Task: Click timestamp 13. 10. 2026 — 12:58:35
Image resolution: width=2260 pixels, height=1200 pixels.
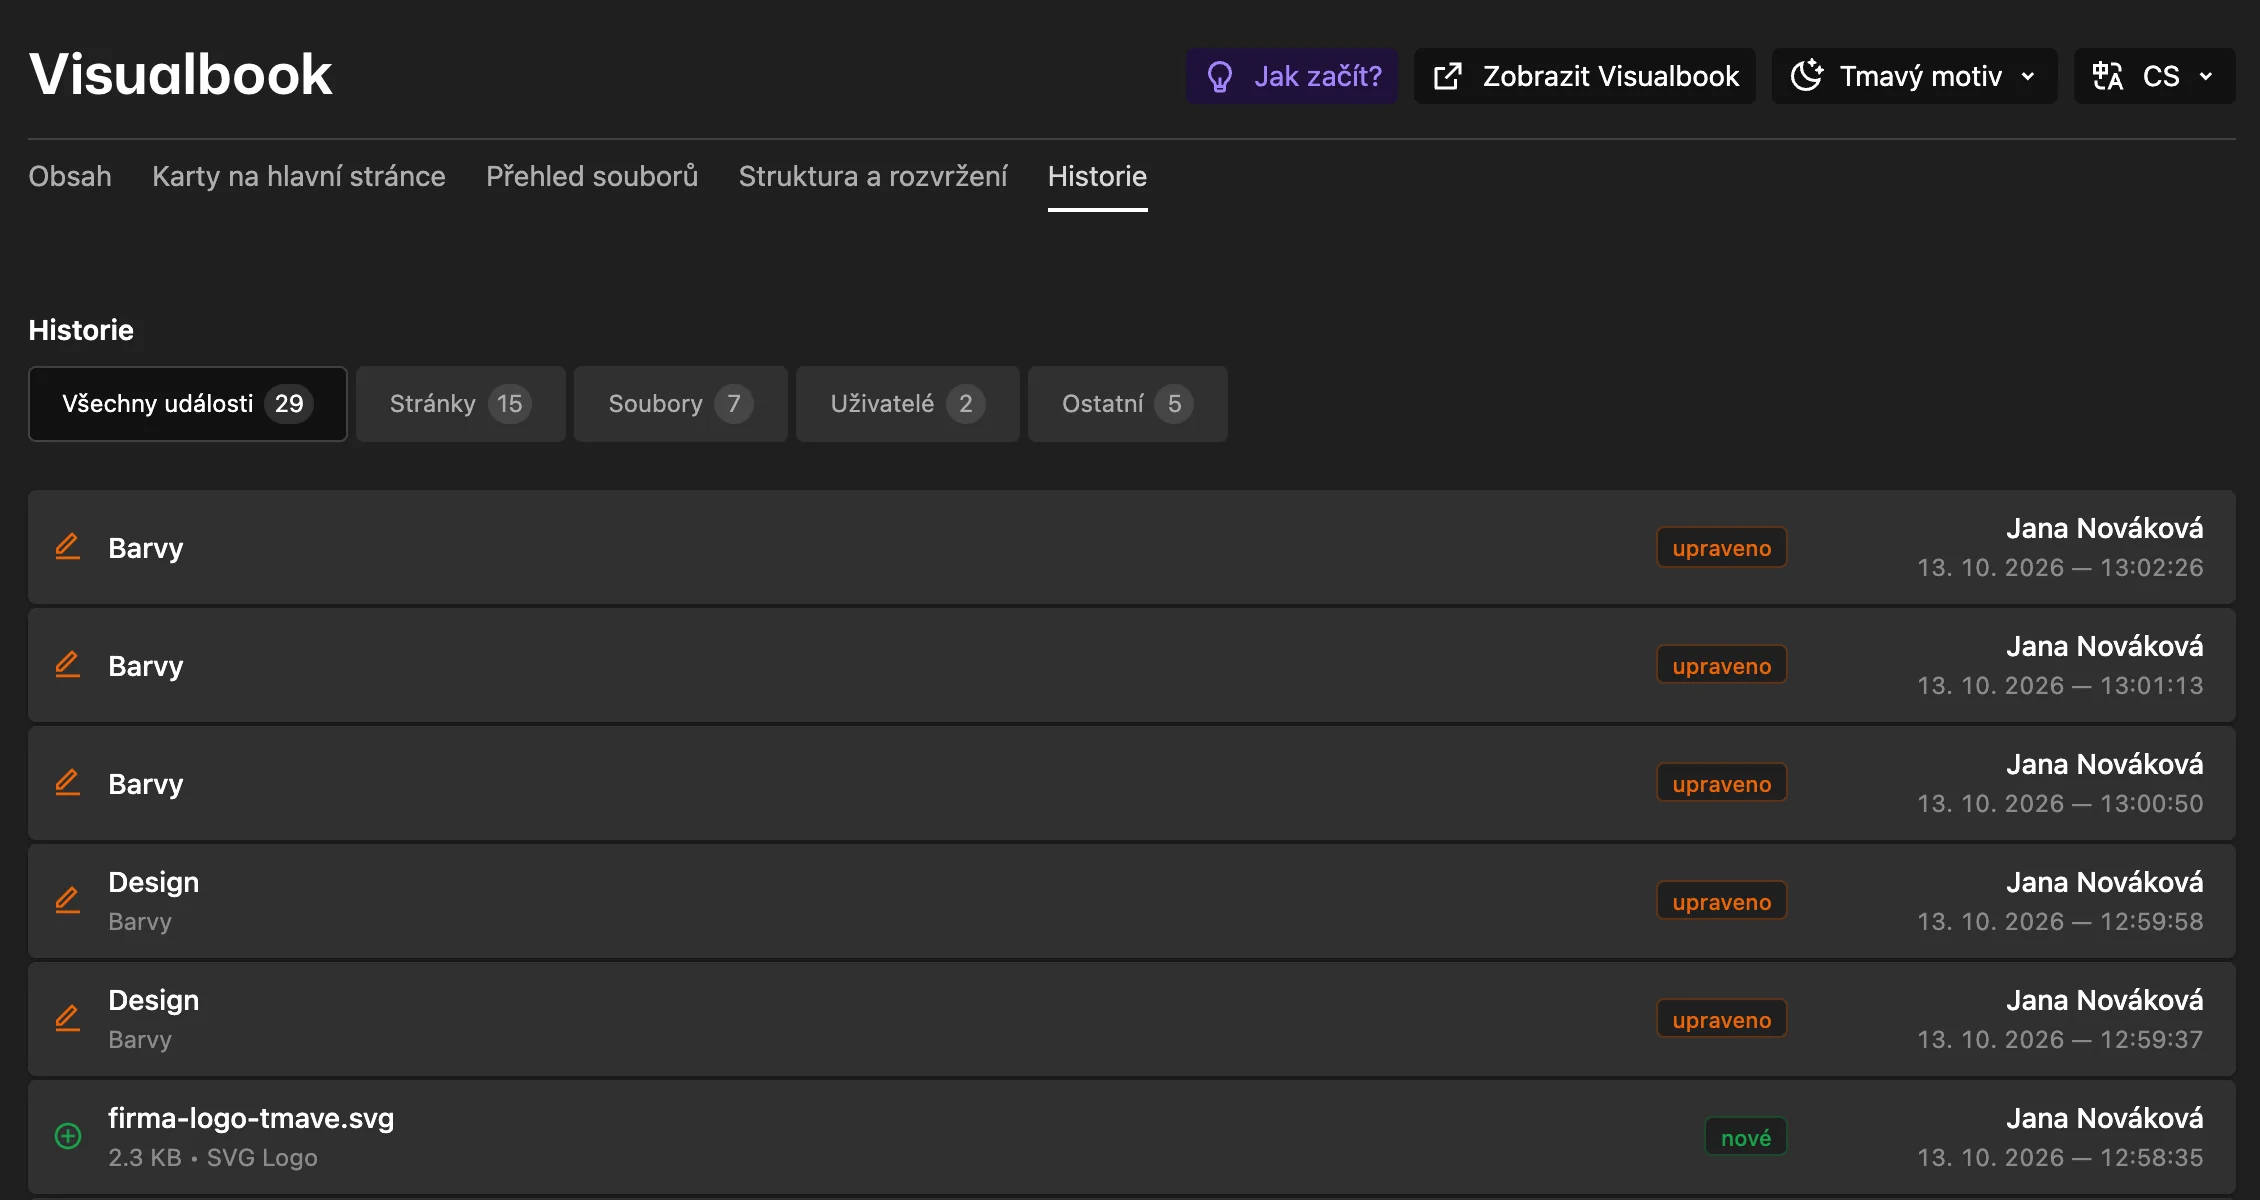Action: 2060,1158
